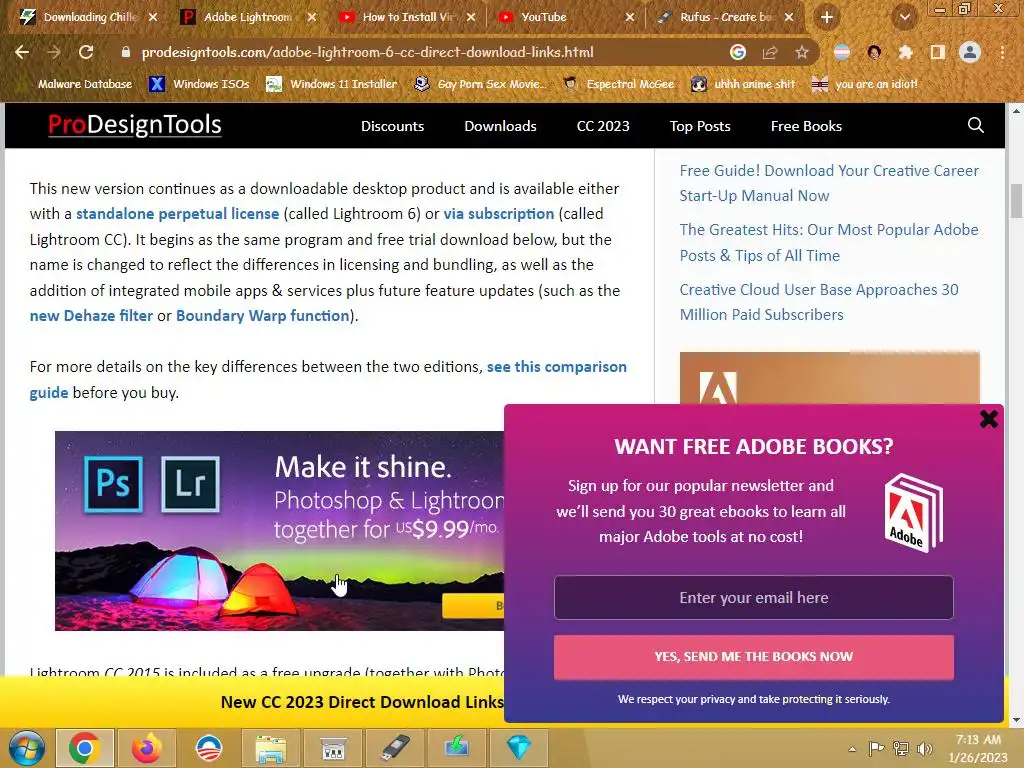Reload the current page
1024x768 pixels.
(x=86, y=52)
